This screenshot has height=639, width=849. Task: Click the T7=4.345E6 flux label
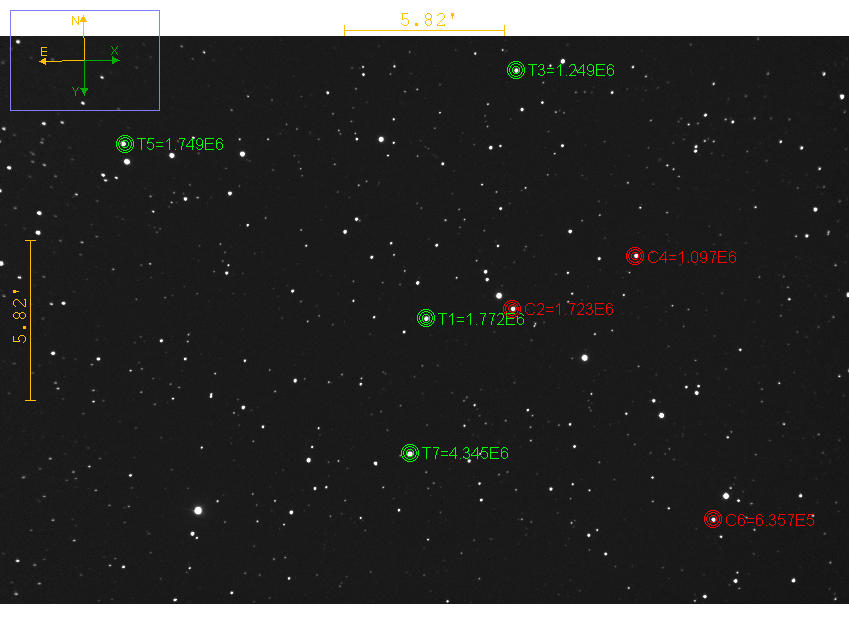[x=465, y=454]
